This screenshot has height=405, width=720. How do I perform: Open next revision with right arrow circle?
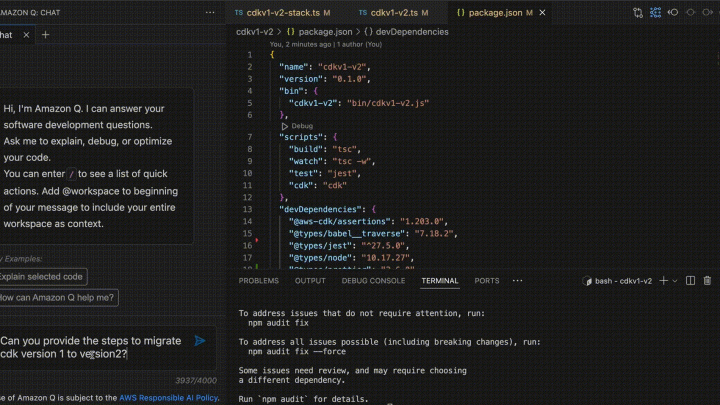[x=708, y=12]
